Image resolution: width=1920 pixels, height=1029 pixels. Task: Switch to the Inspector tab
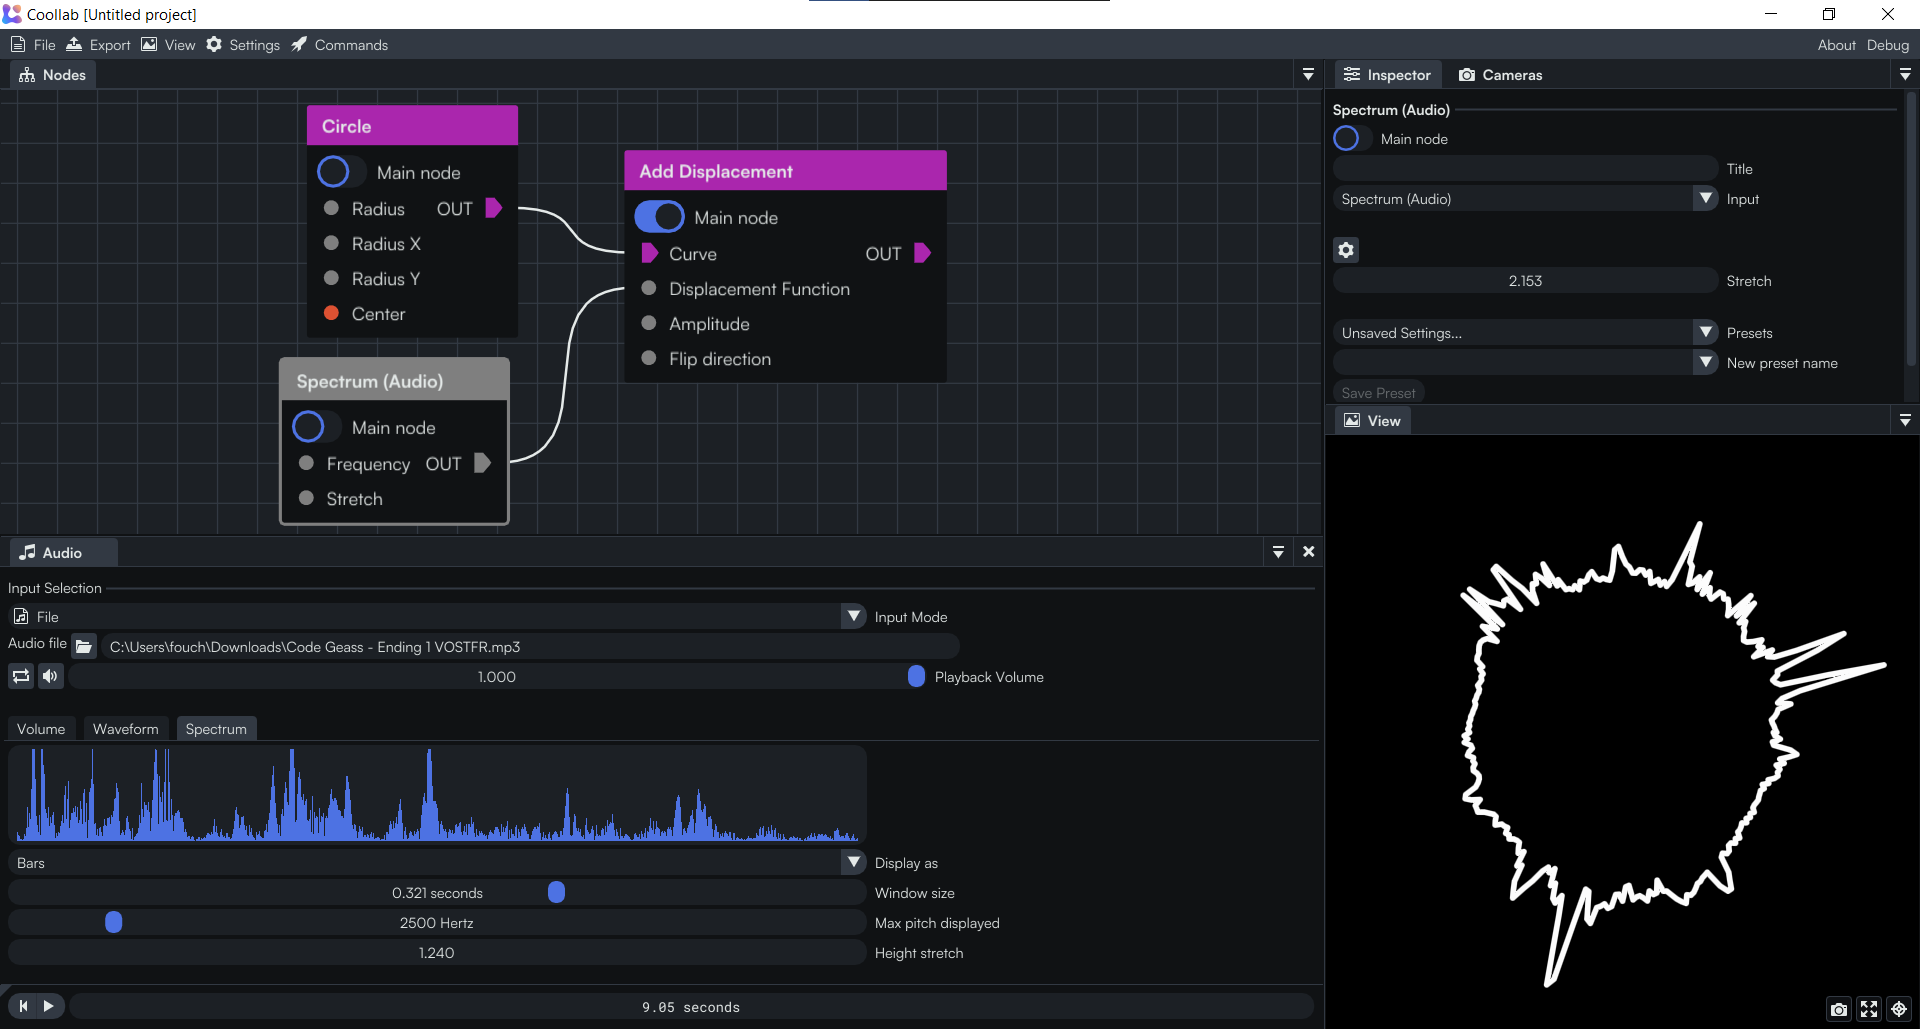tap(1387, 75)
